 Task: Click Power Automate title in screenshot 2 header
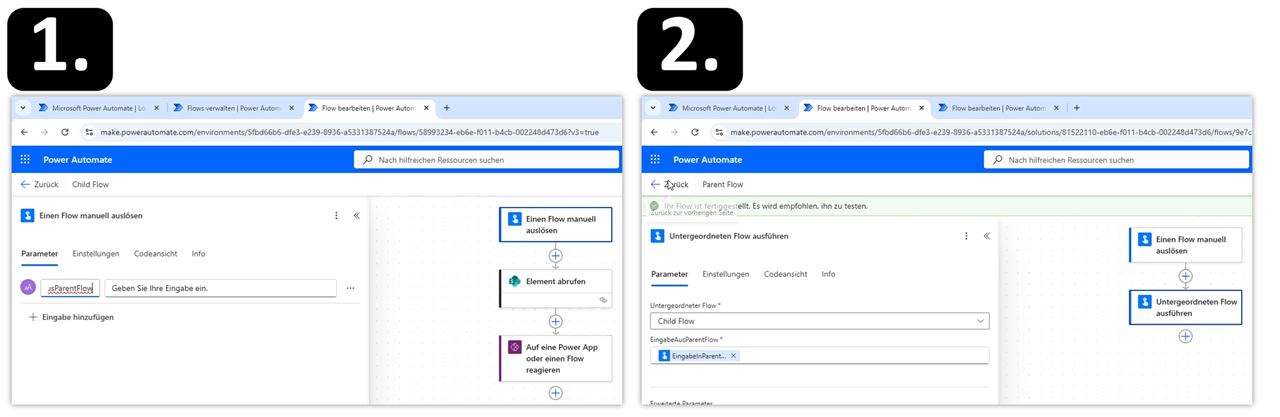click(x=708, y=160)
